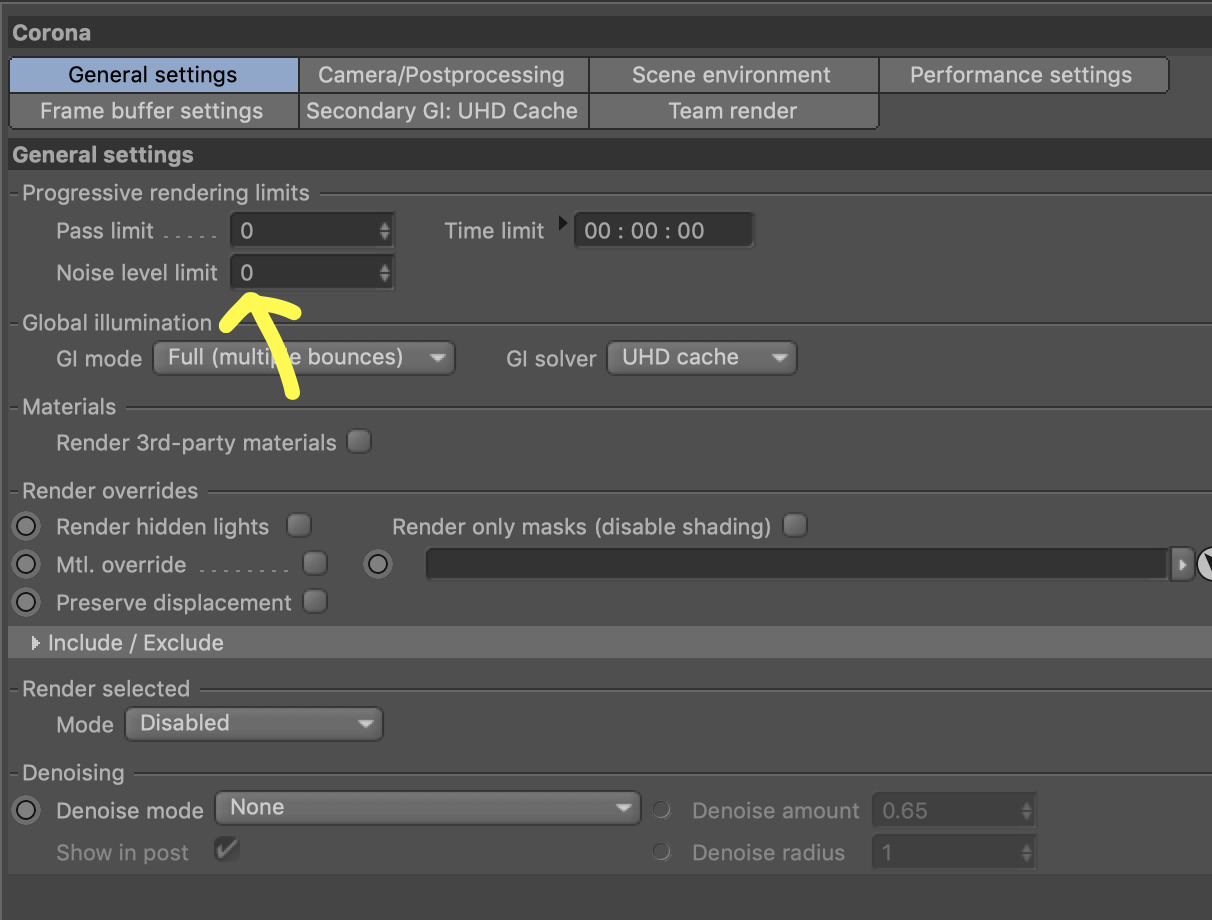
Task: Open the Frame buffer settings tab
Action: click(x=154, y=111)
